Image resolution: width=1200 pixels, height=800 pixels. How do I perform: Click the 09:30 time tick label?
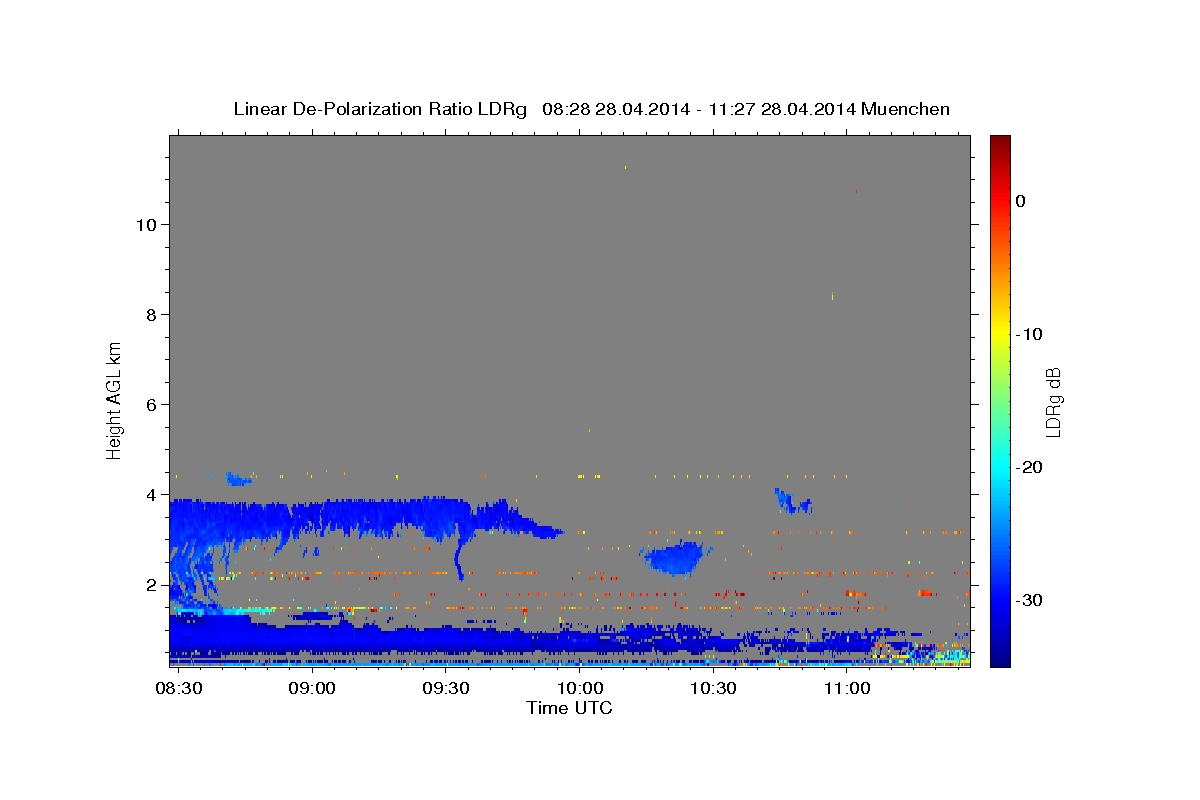tap(446, 689)
